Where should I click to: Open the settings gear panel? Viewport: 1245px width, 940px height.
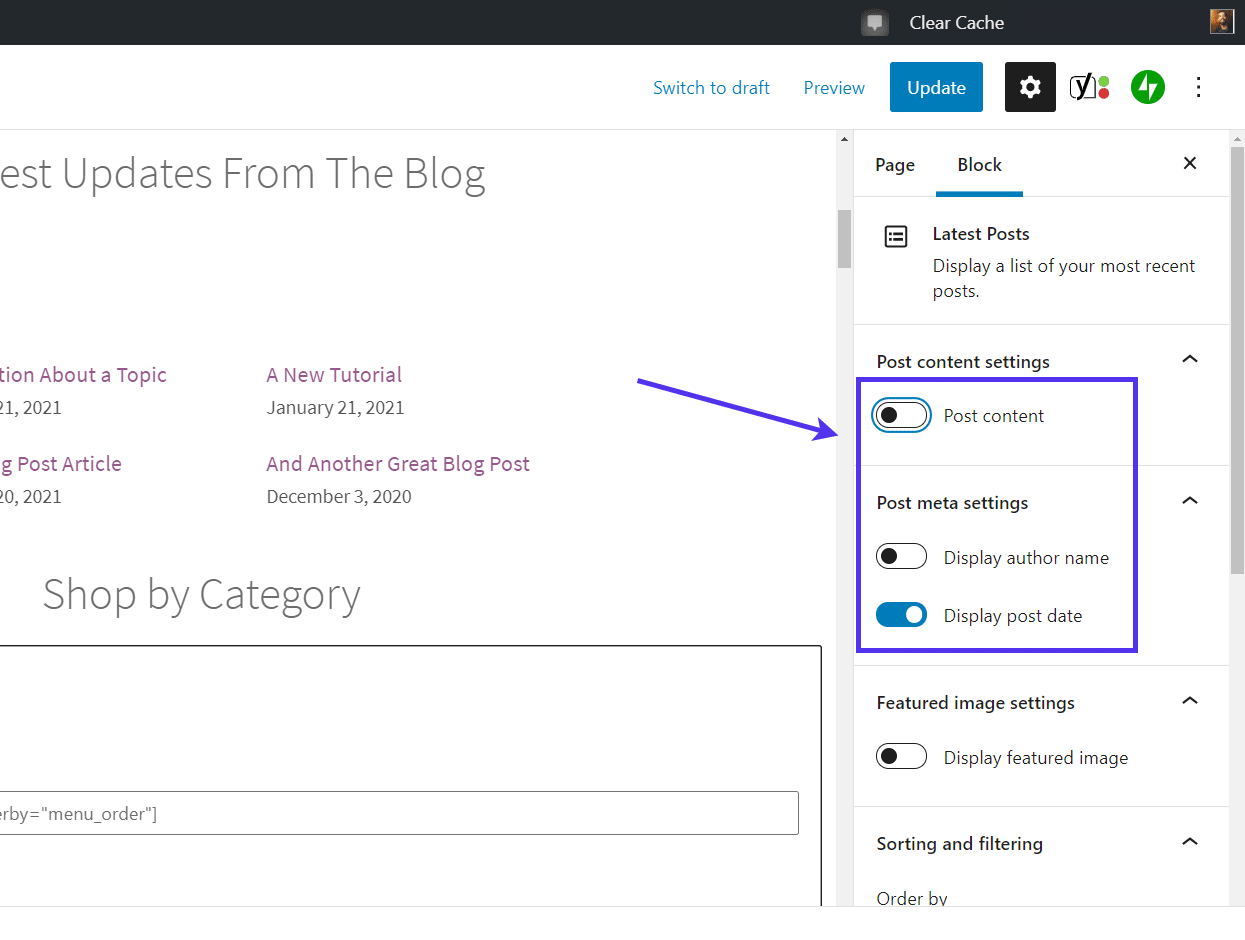tap(1030, 87)
